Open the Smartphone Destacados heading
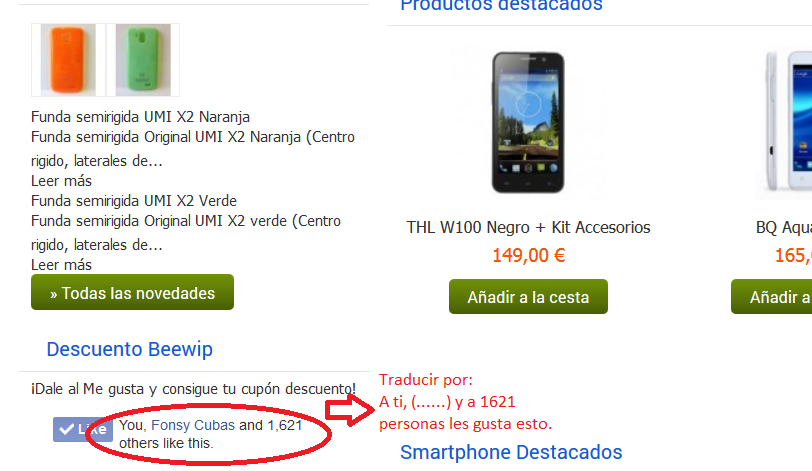 tap(511, 452)
